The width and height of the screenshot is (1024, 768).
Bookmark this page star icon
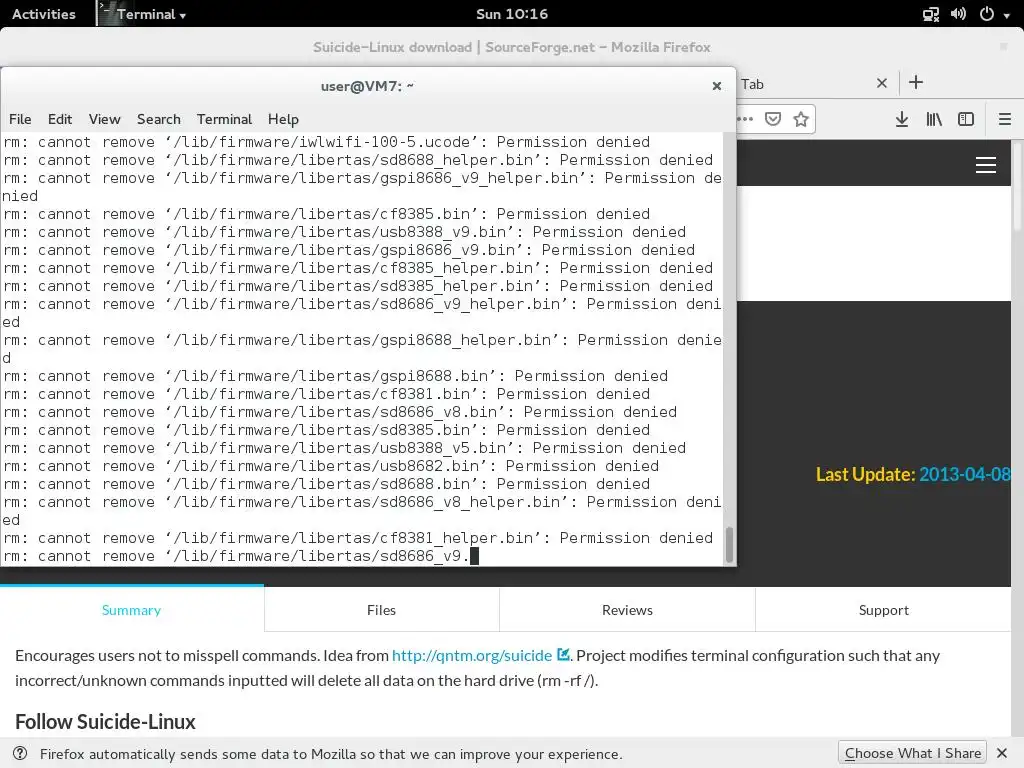coord(801,119)
